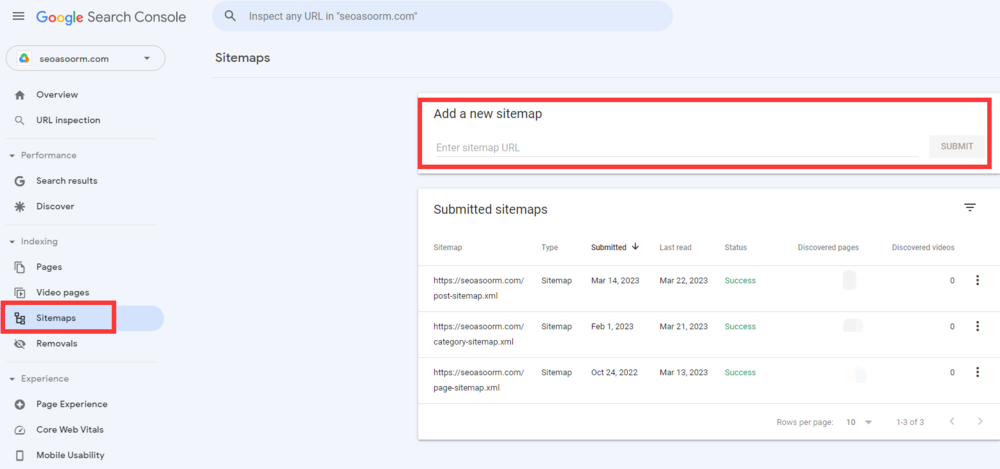The height and width of the screenshot is (469, 1000).
Task: Collapse the Indexing section
Action: (12, 242)
